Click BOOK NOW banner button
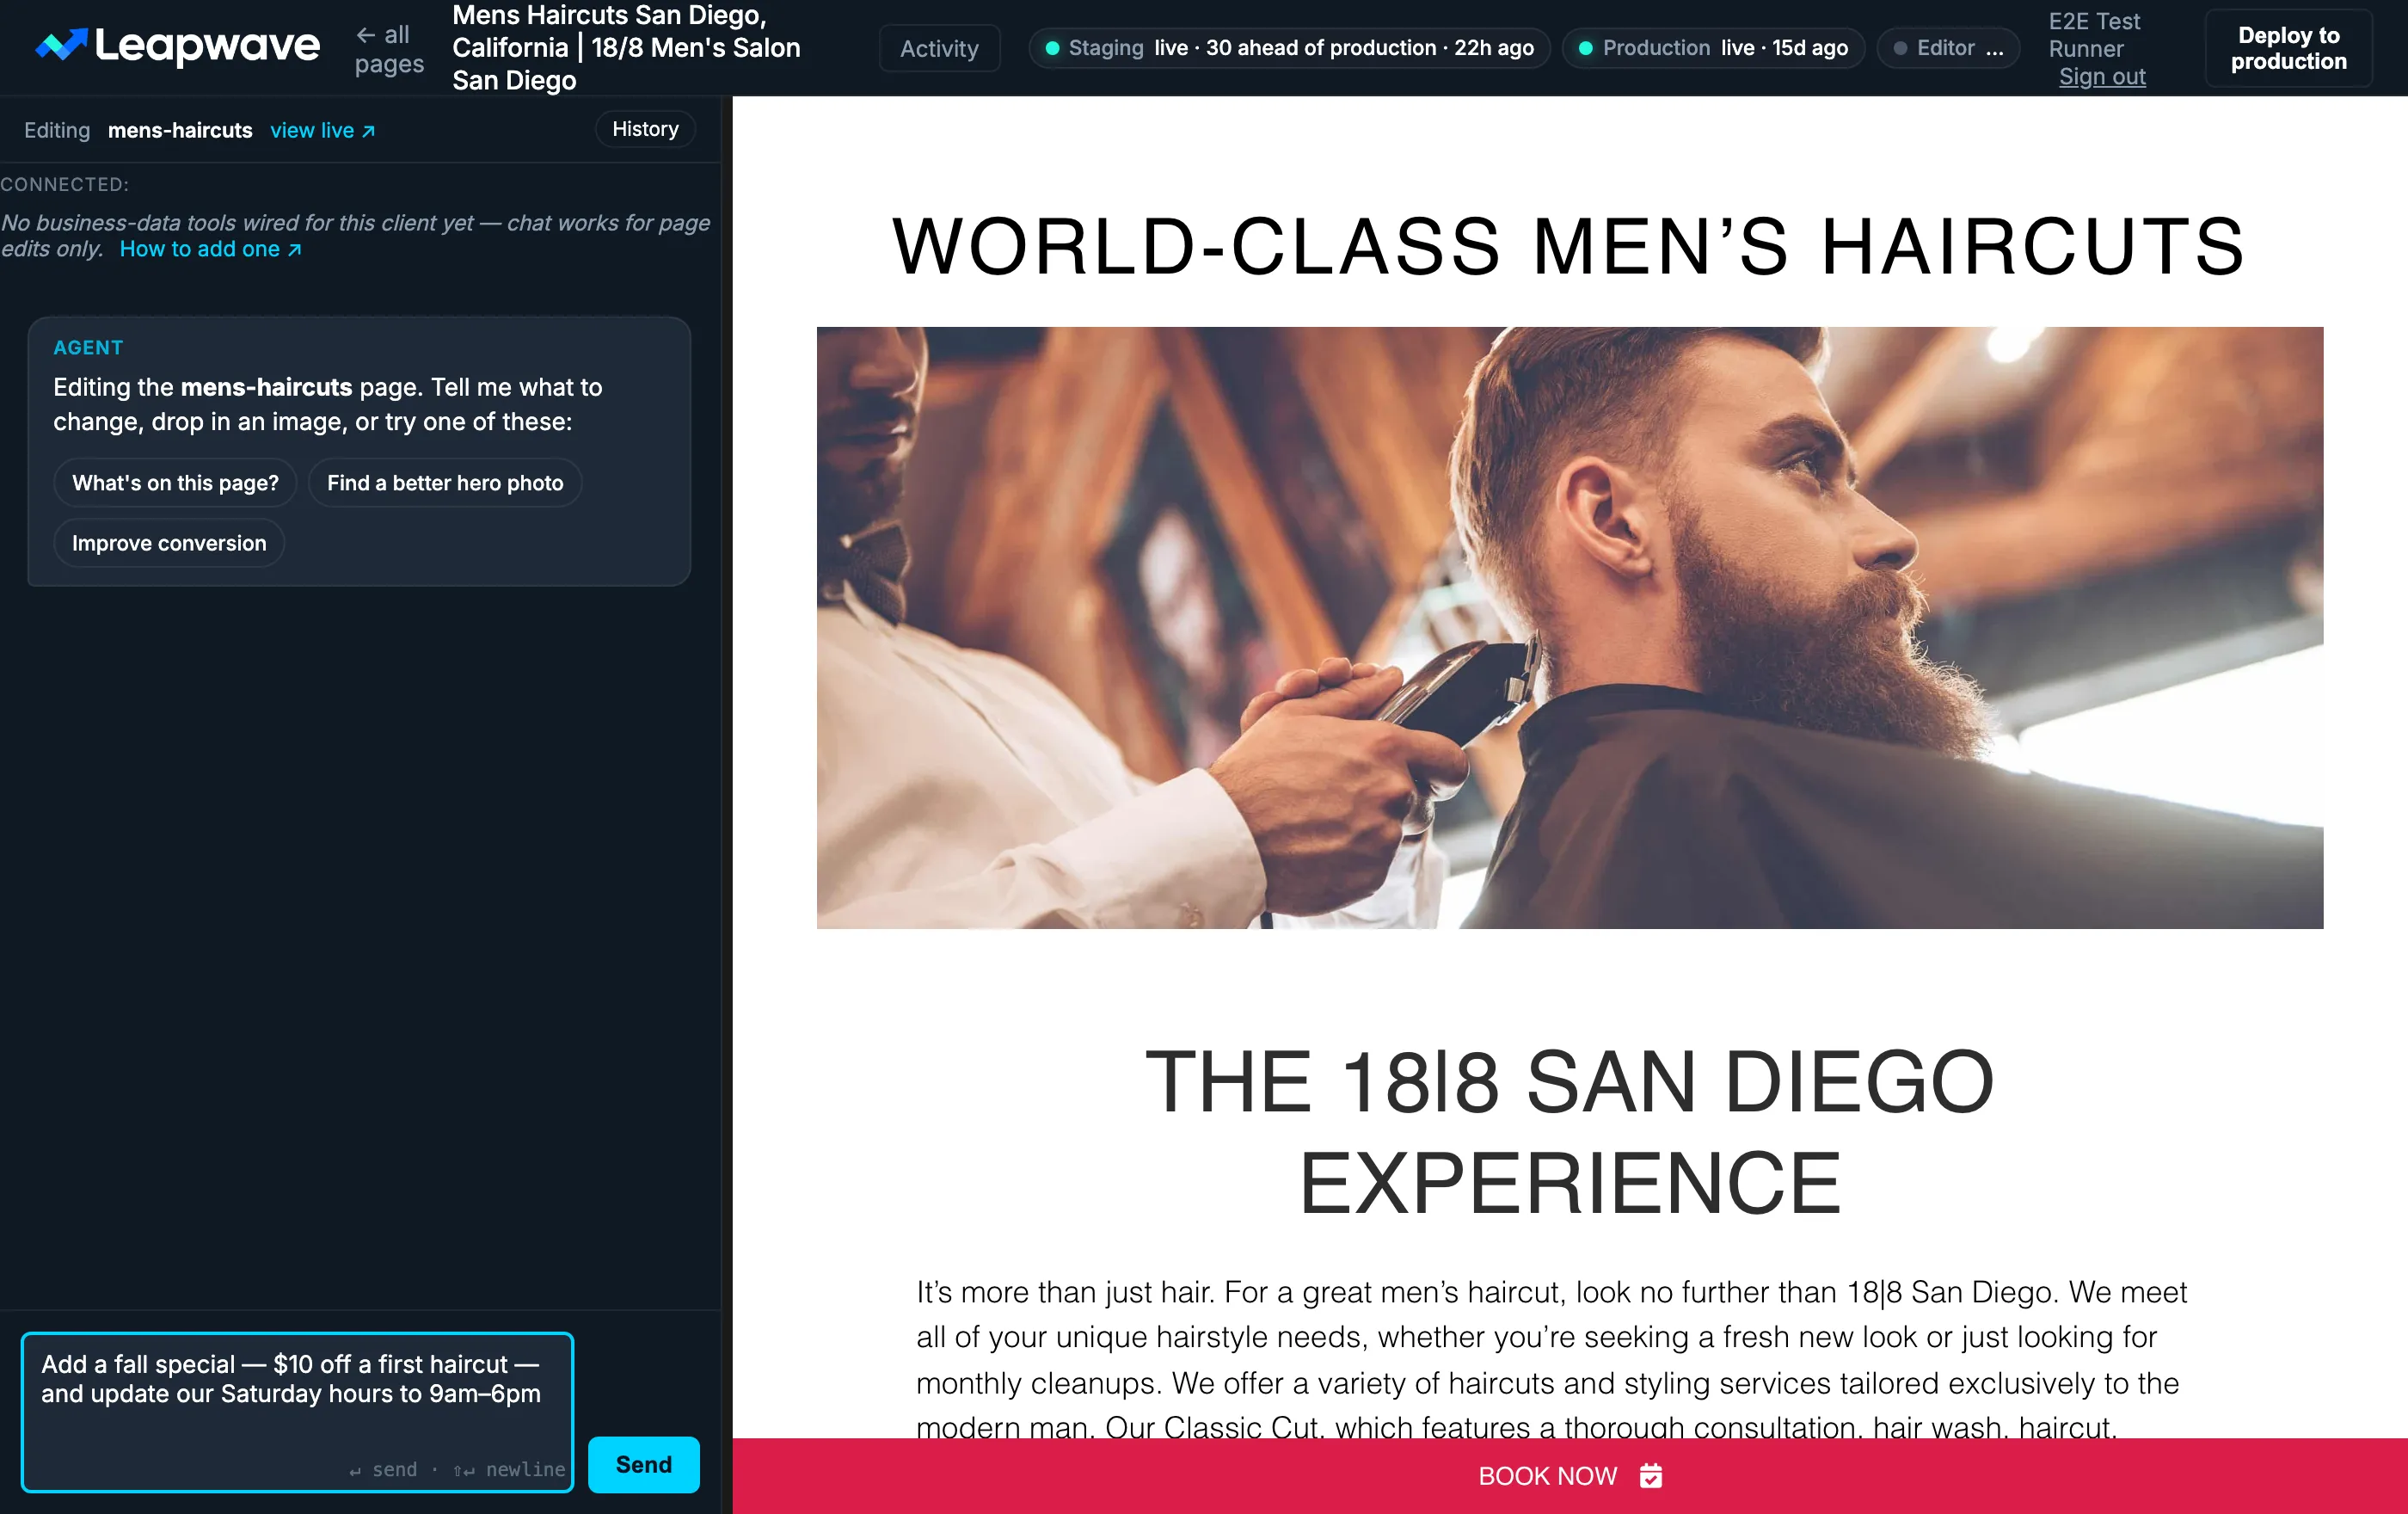 tap(1570, 1476)
